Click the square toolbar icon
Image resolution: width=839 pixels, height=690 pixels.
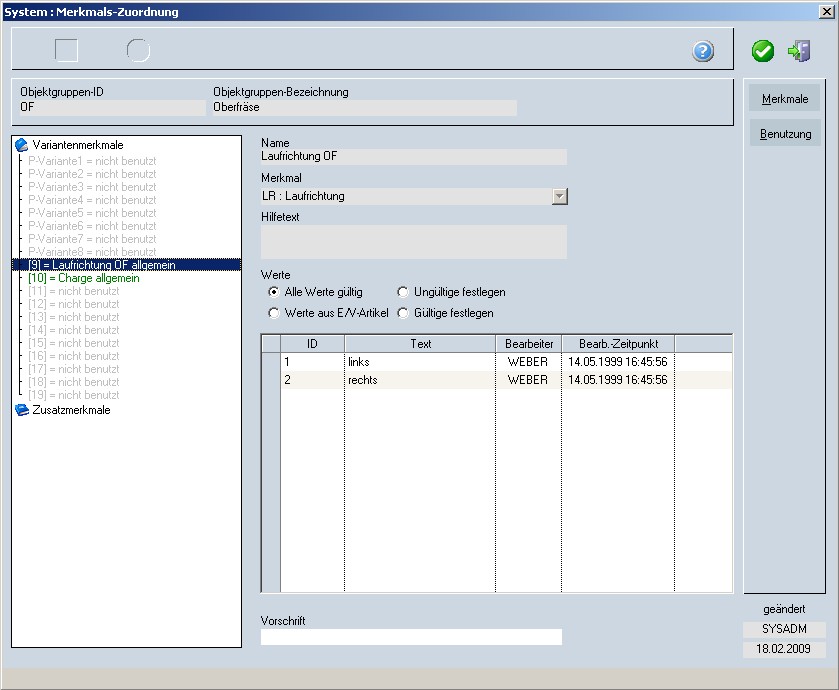click(66, 50)
